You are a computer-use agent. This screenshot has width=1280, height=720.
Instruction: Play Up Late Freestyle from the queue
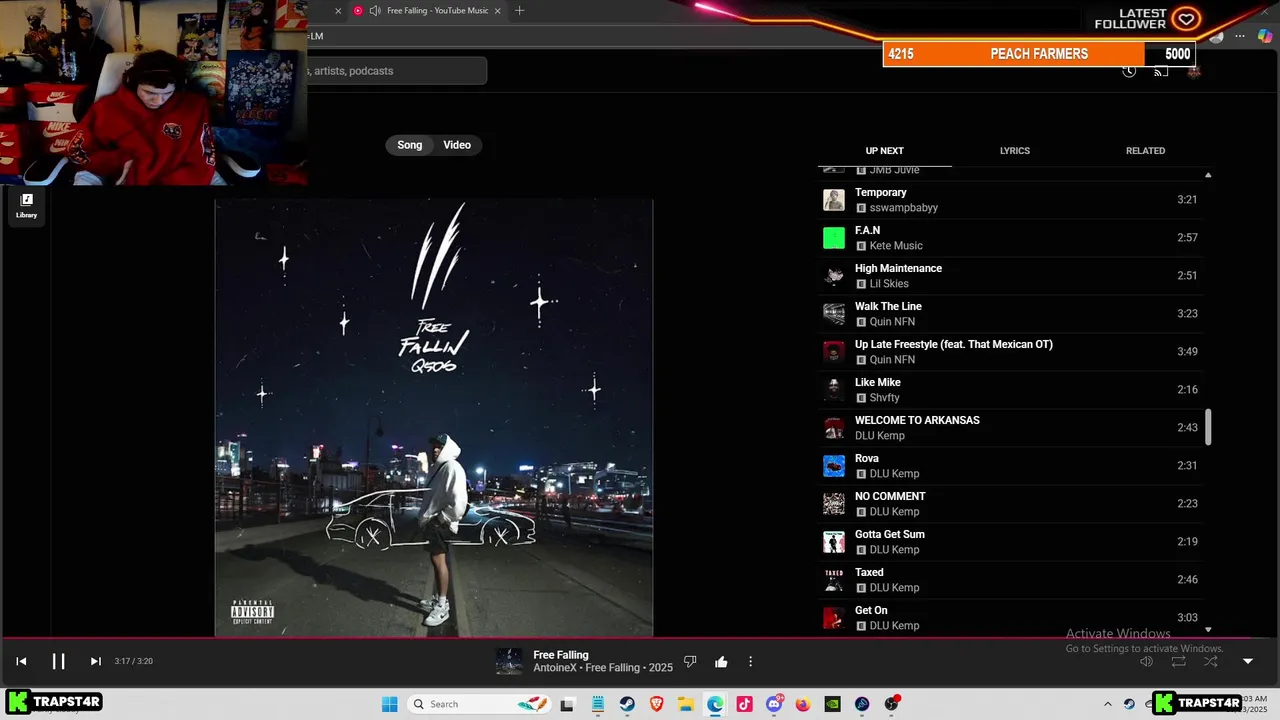coord(1011,352)
